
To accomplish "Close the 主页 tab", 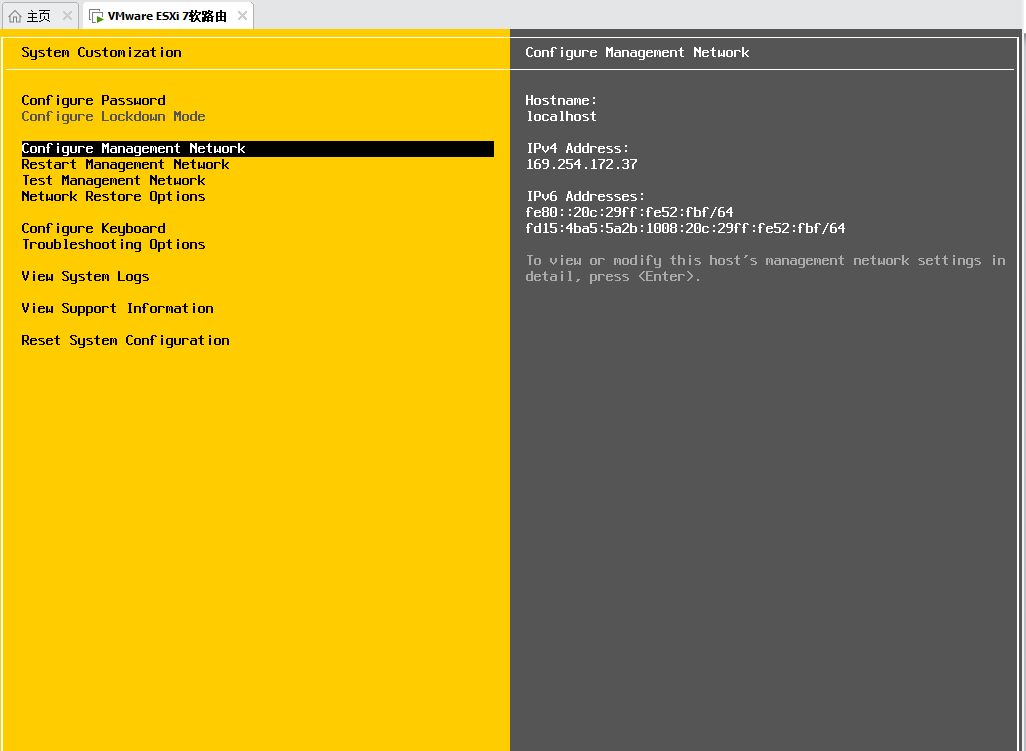I will pyautogui.click(x=67, y=16).
